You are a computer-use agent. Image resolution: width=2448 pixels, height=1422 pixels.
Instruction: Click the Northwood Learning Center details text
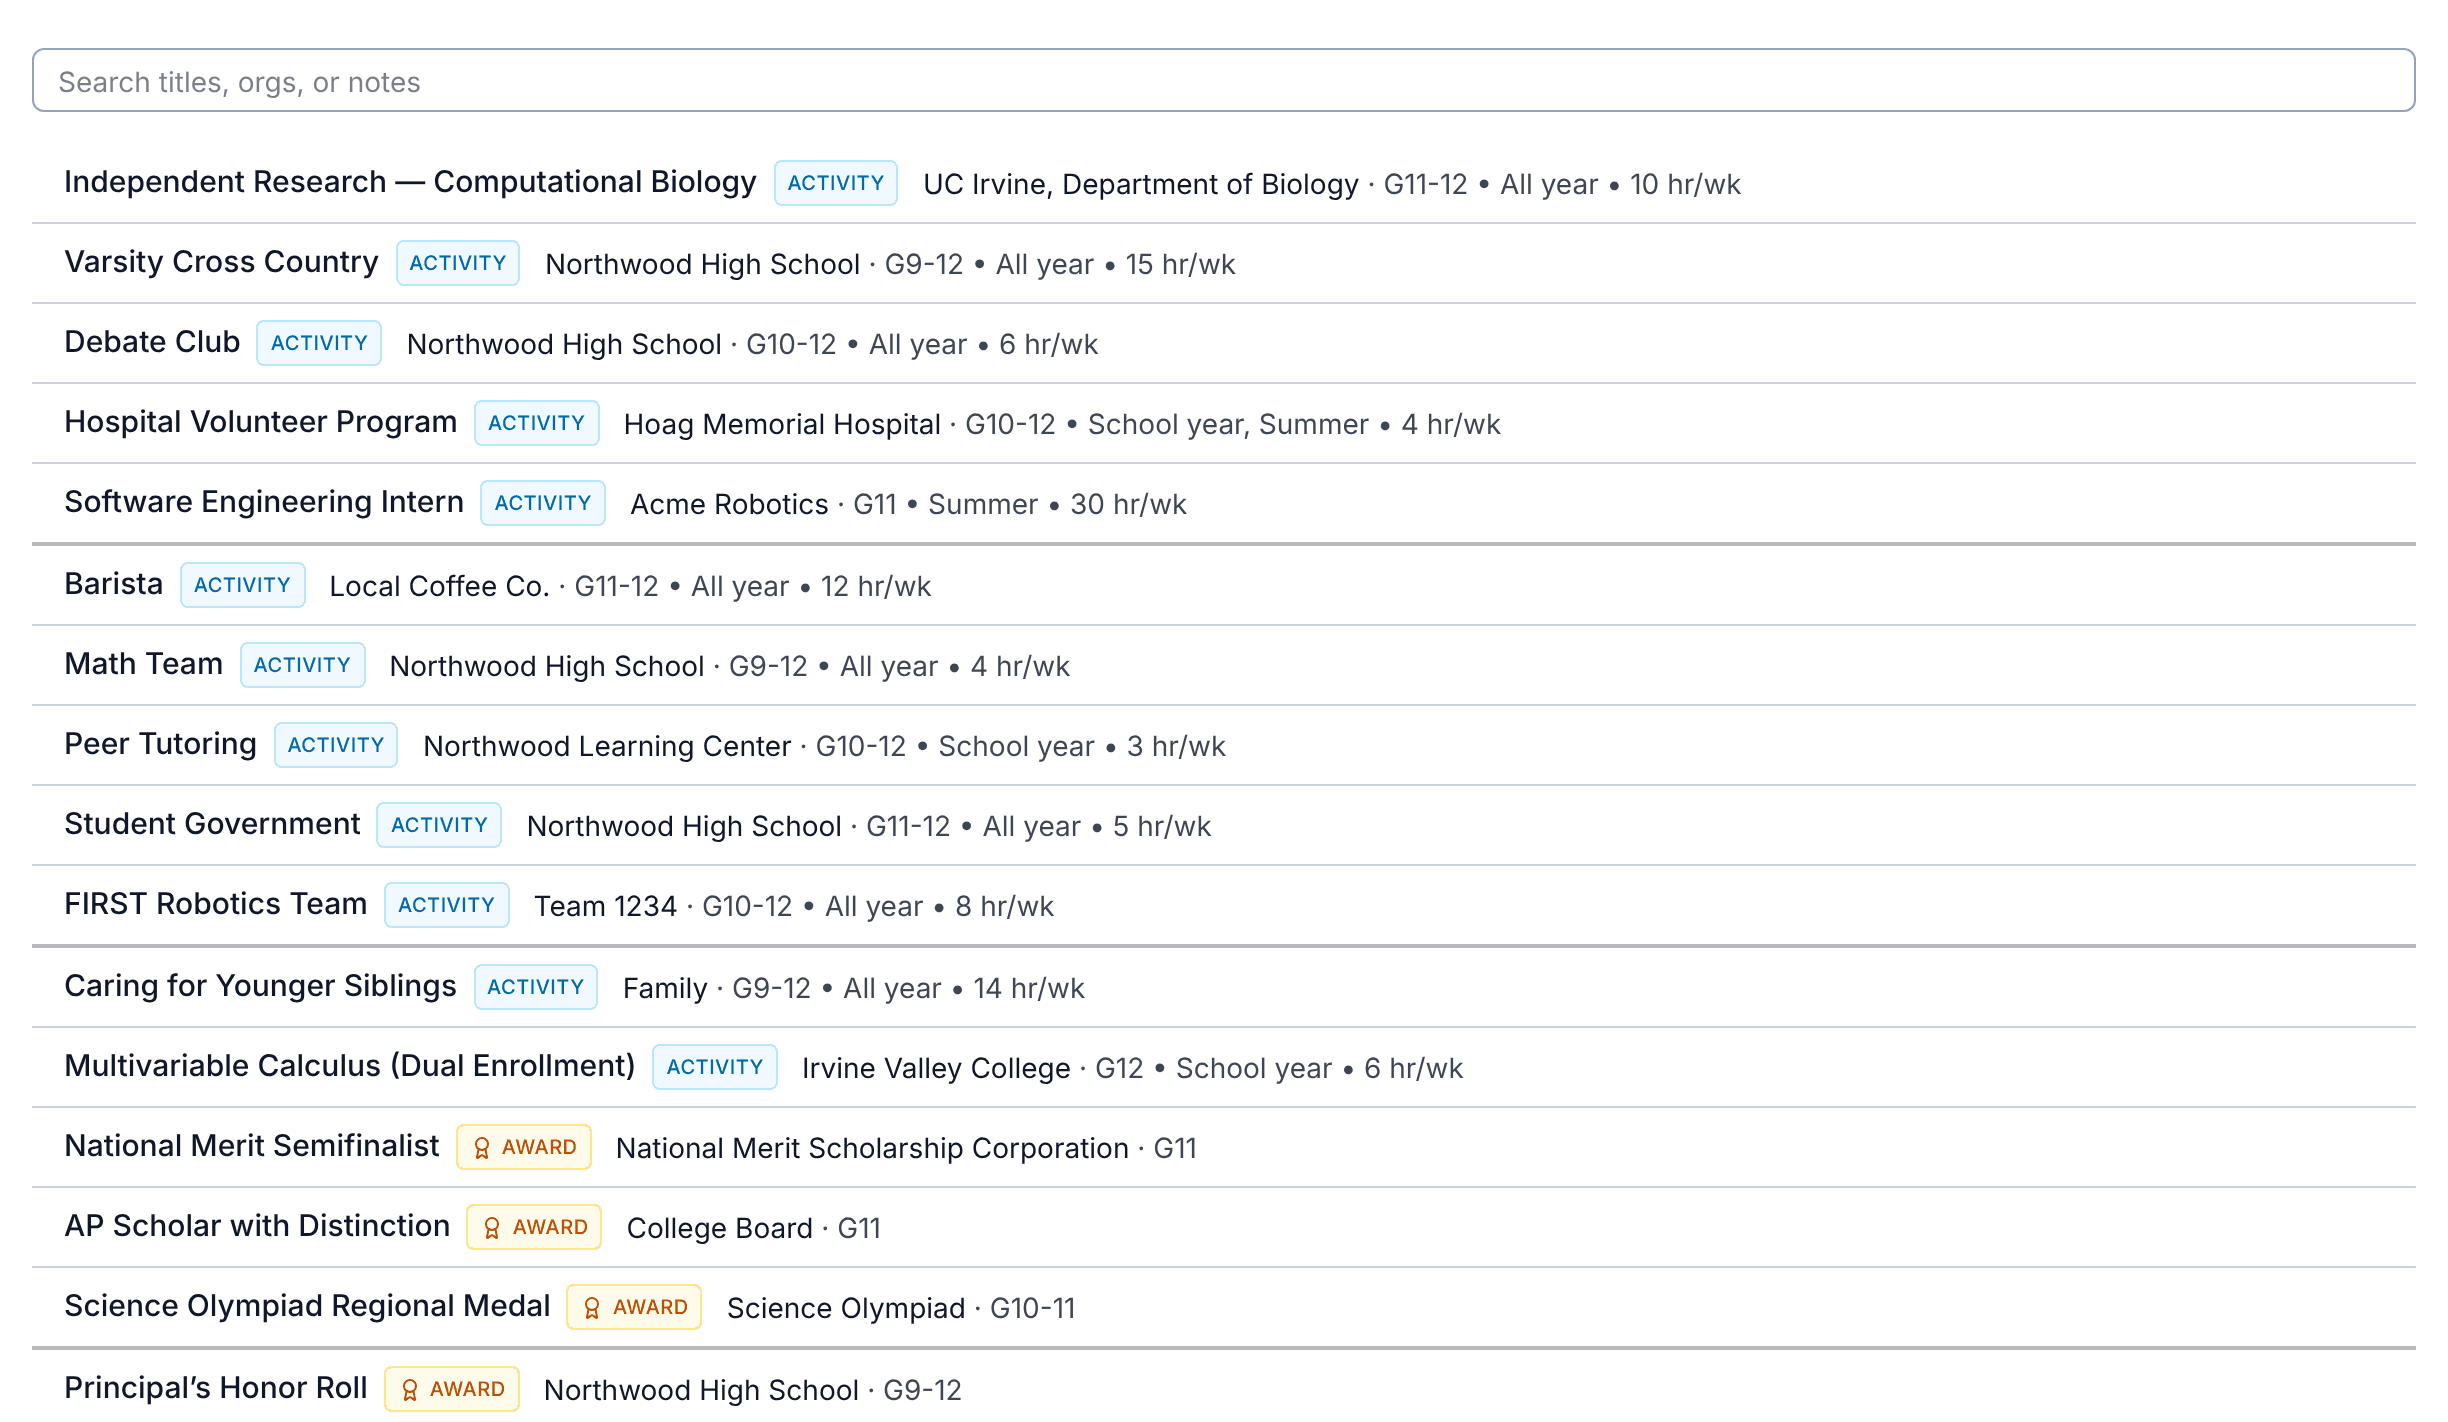(x=824, y=746)
